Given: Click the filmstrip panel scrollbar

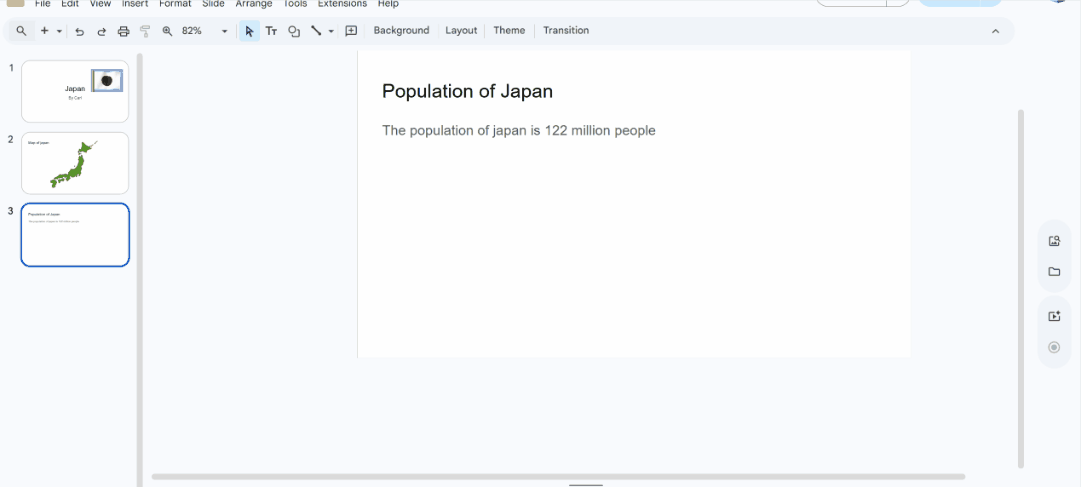Looking at the screenshot, I should pyautogui.click(x=139, y=270).
